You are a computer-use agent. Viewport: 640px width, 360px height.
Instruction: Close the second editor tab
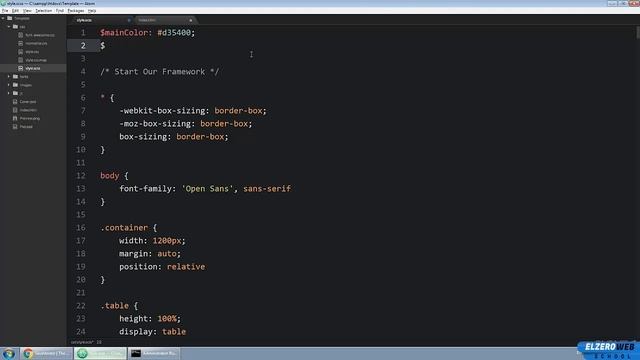pos(191,20)
